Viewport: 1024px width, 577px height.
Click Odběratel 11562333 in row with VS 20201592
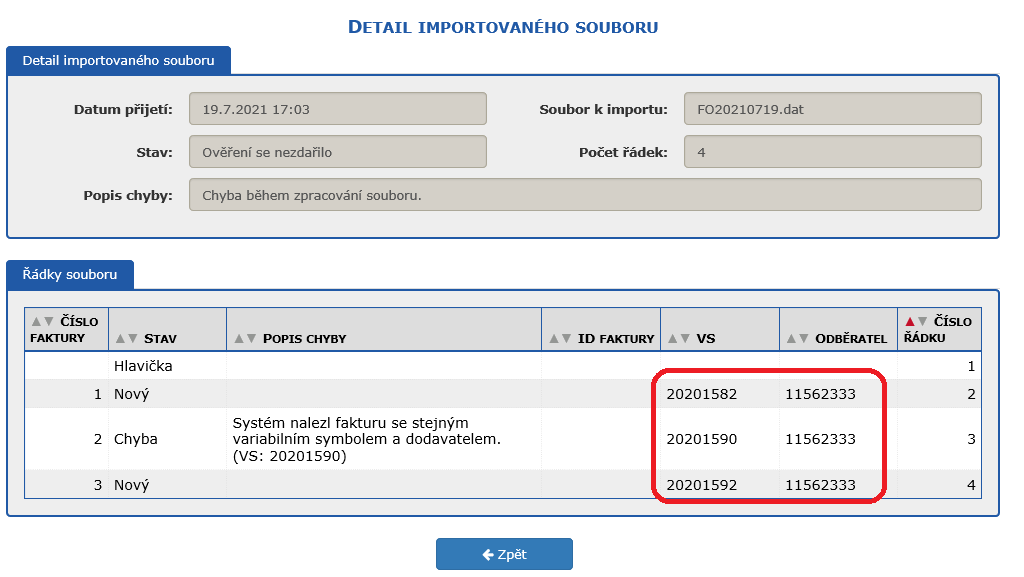pos(820,485)
